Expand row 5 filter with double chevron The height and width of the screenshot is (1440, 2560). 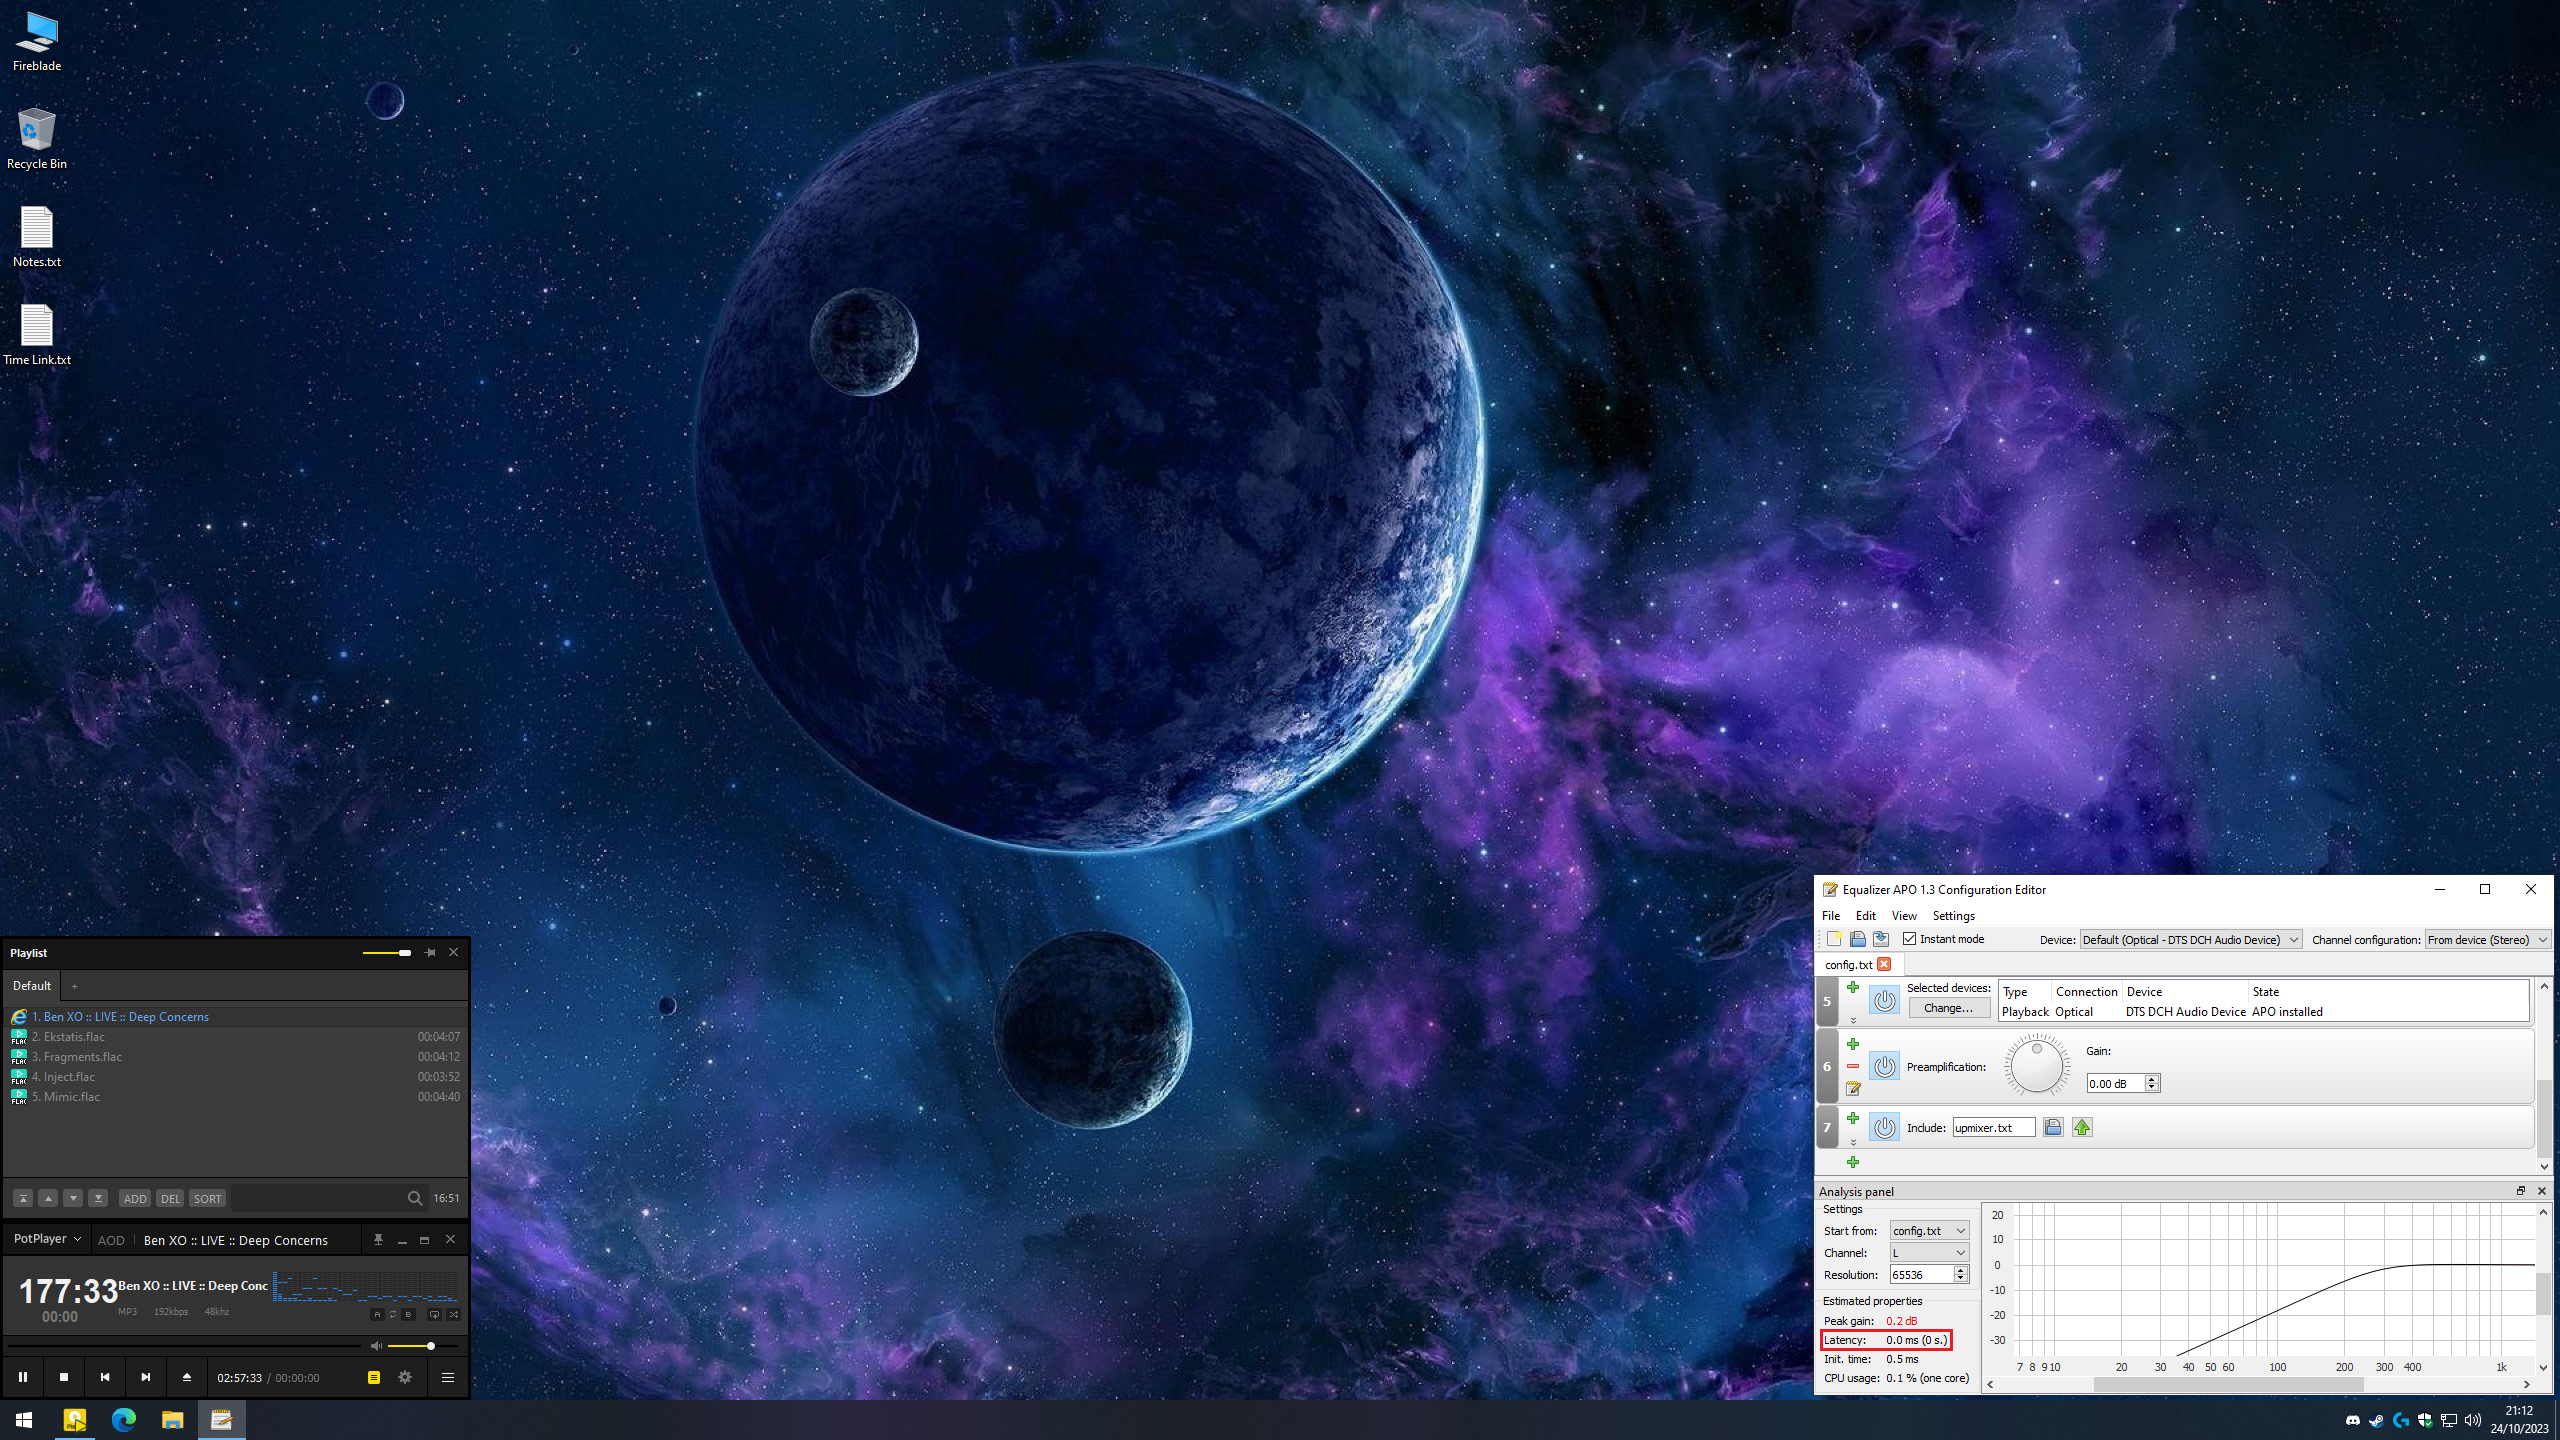click(1853, 1021)
